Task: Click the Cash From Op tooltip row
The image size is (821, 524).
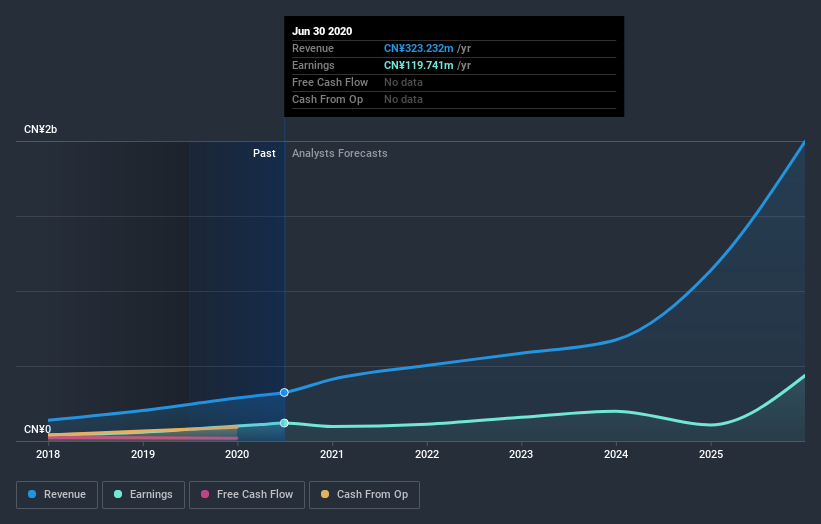Action: pyautogui.click(x=454, y=99)
